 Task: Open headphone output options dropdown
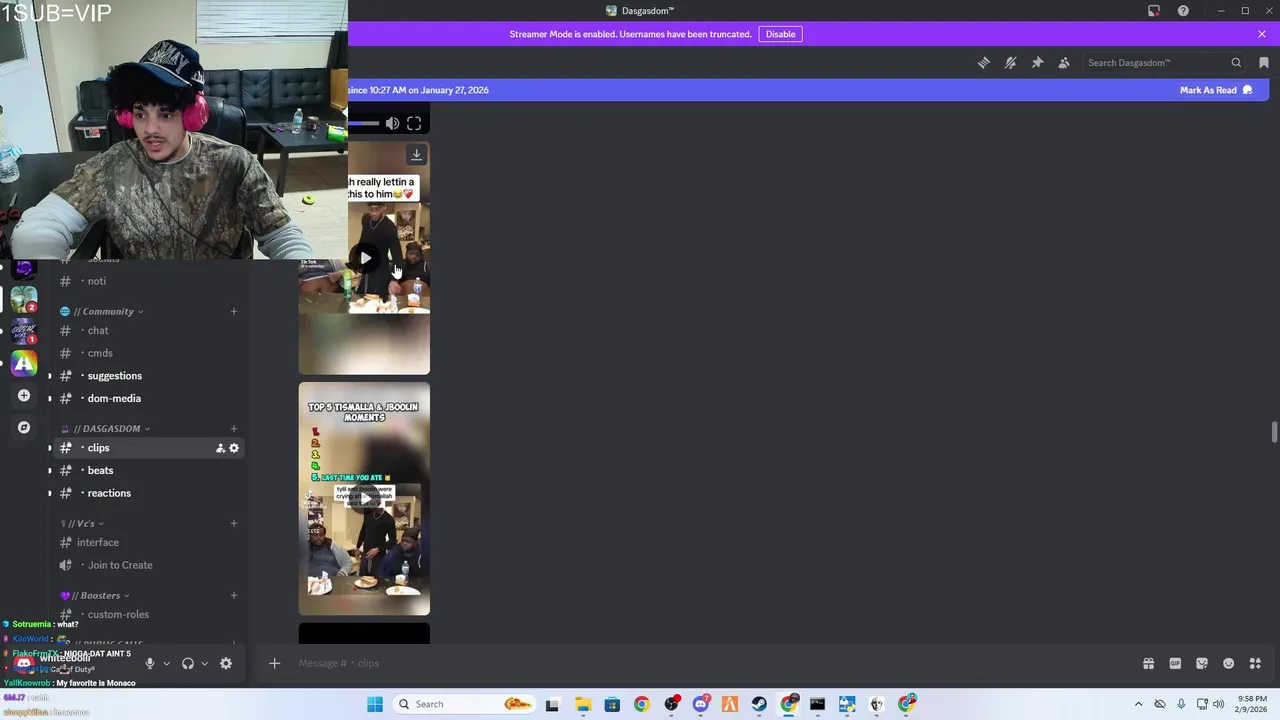(x=204, y=663)
